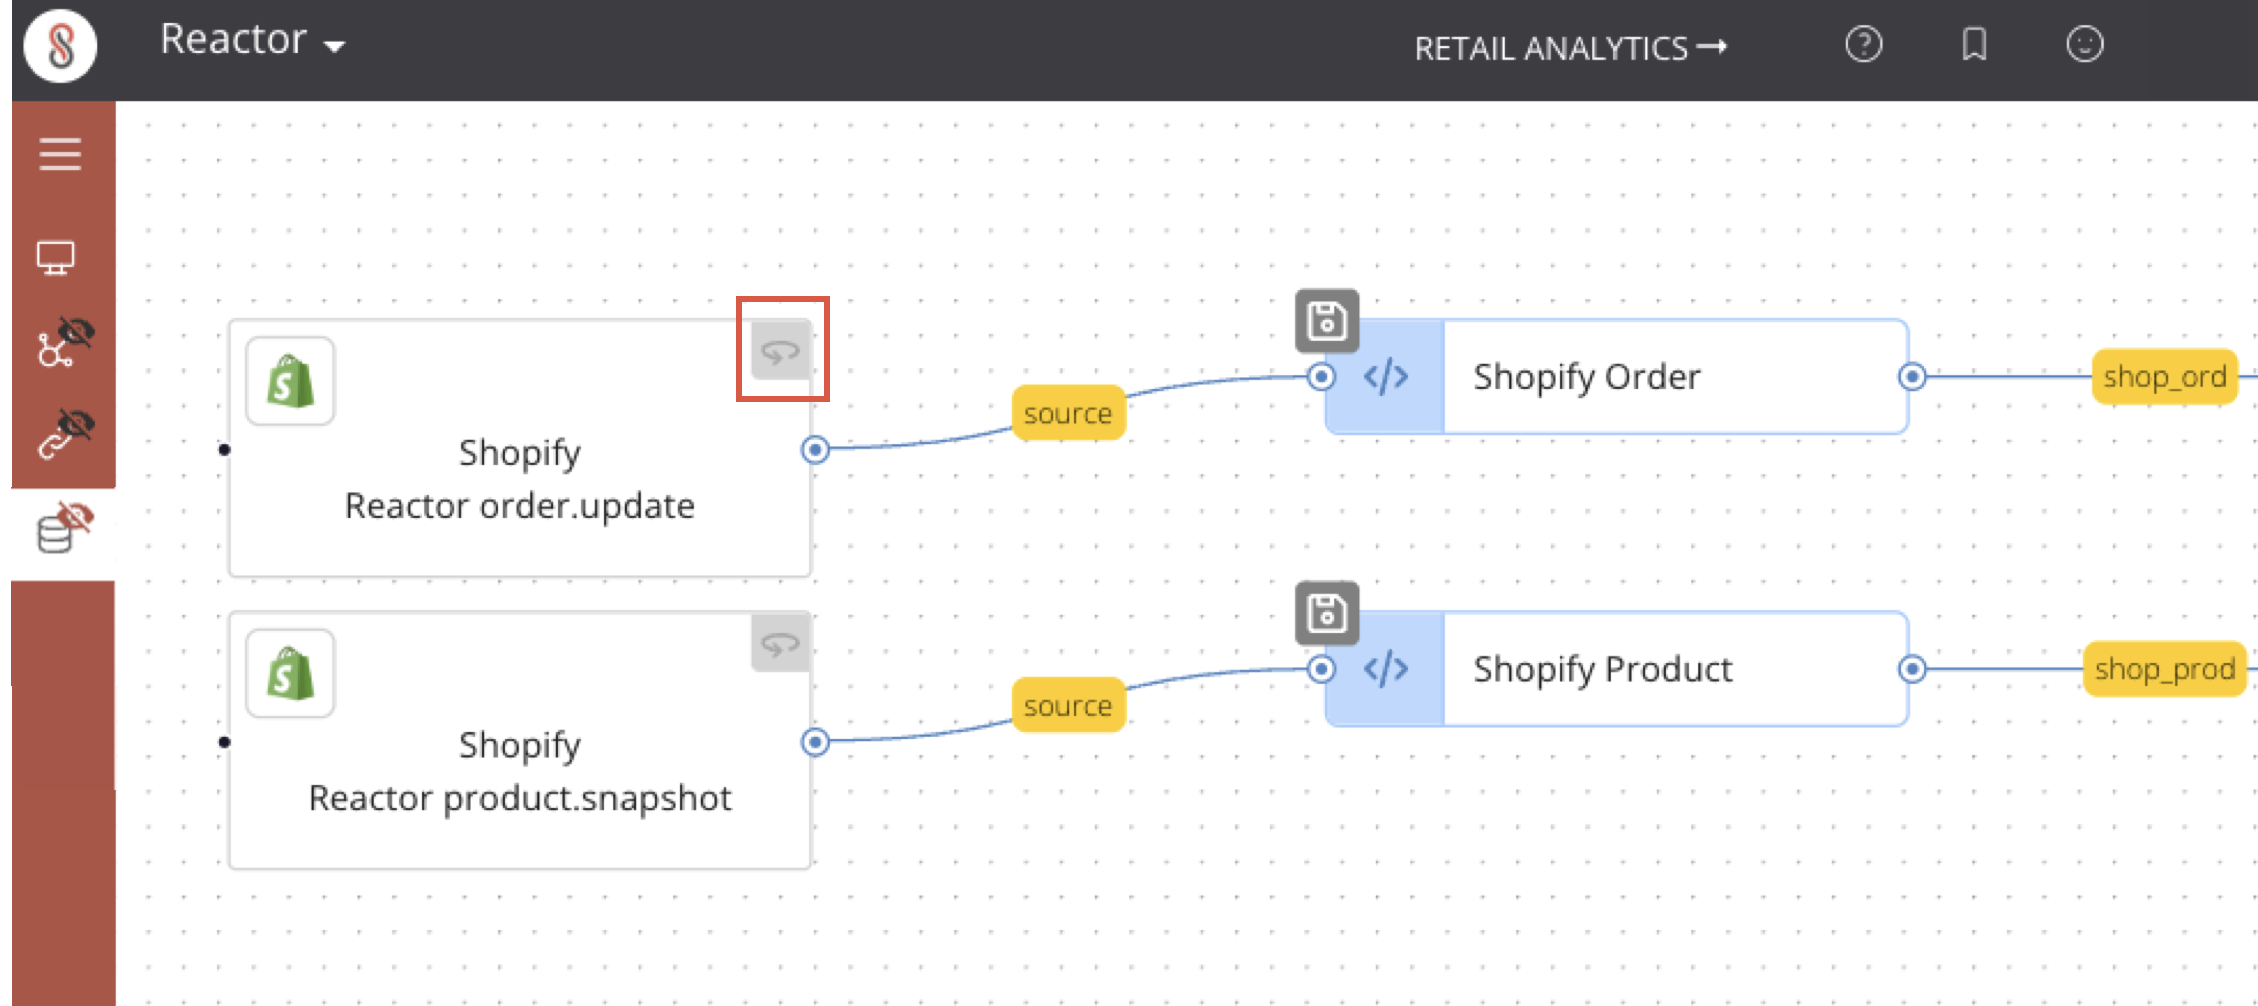Viewport: 2258px width, 1006px height.
Task: Click the save icon above Shopify Product node
Action: coord(1326,613)
